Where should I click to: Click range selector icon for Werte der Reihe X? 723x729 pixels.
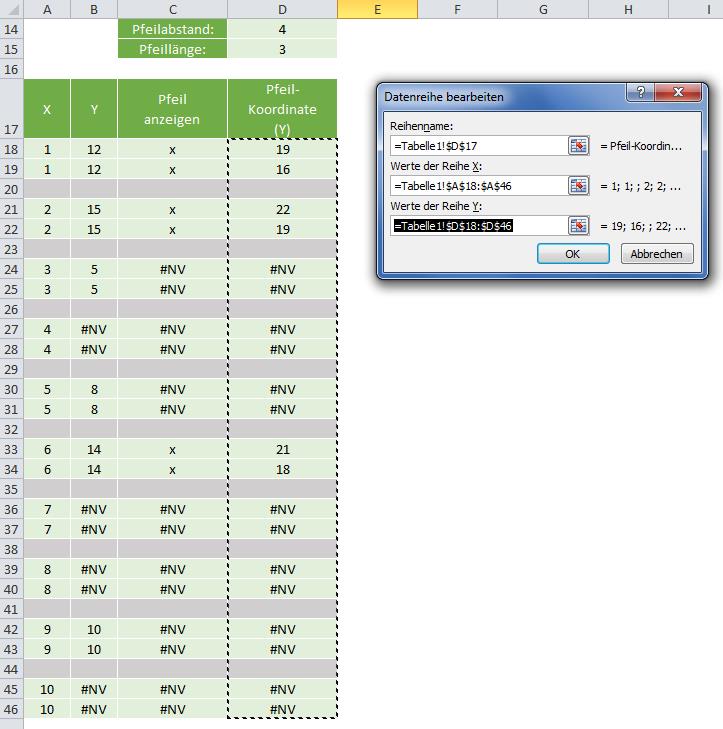click(578, 186)
